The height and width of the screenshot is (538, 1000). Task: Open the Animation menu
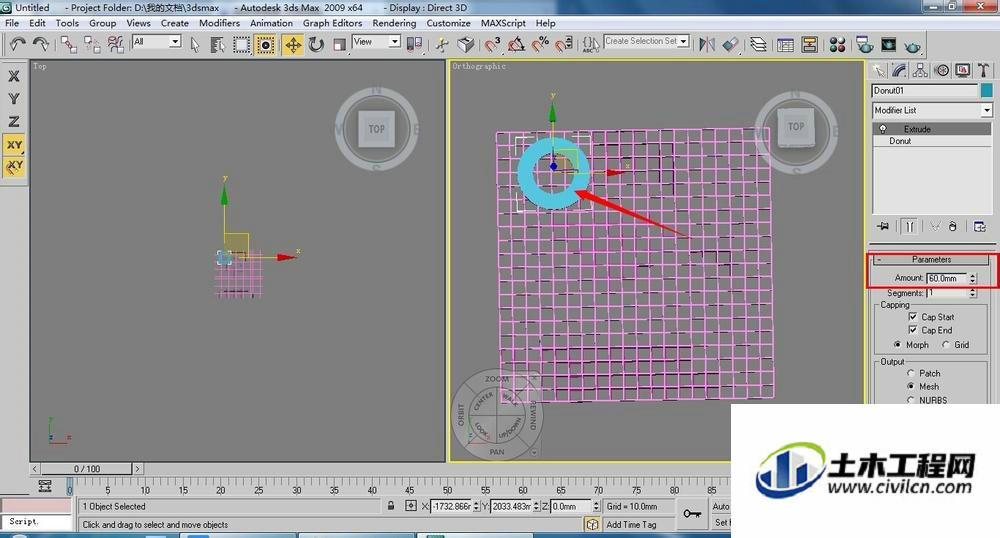click(271, 23)
